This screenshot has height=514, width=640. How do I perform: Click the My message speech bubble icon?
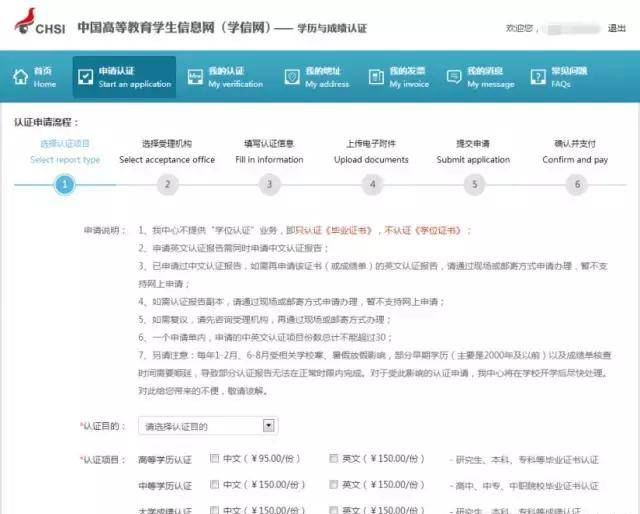[x=454, y=77]
